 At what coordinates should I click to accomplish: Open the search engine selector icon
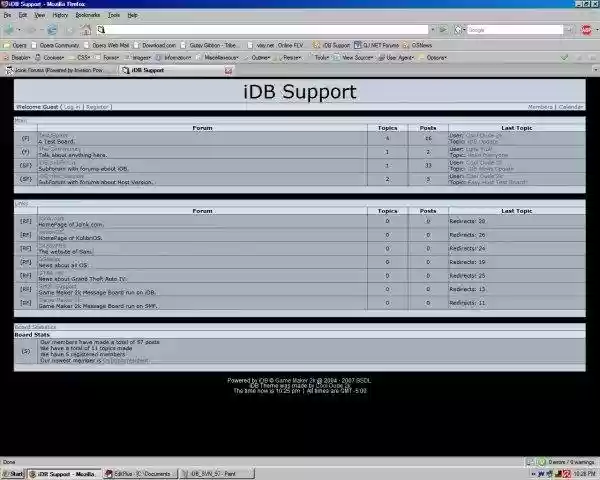[x=458, y=29]
